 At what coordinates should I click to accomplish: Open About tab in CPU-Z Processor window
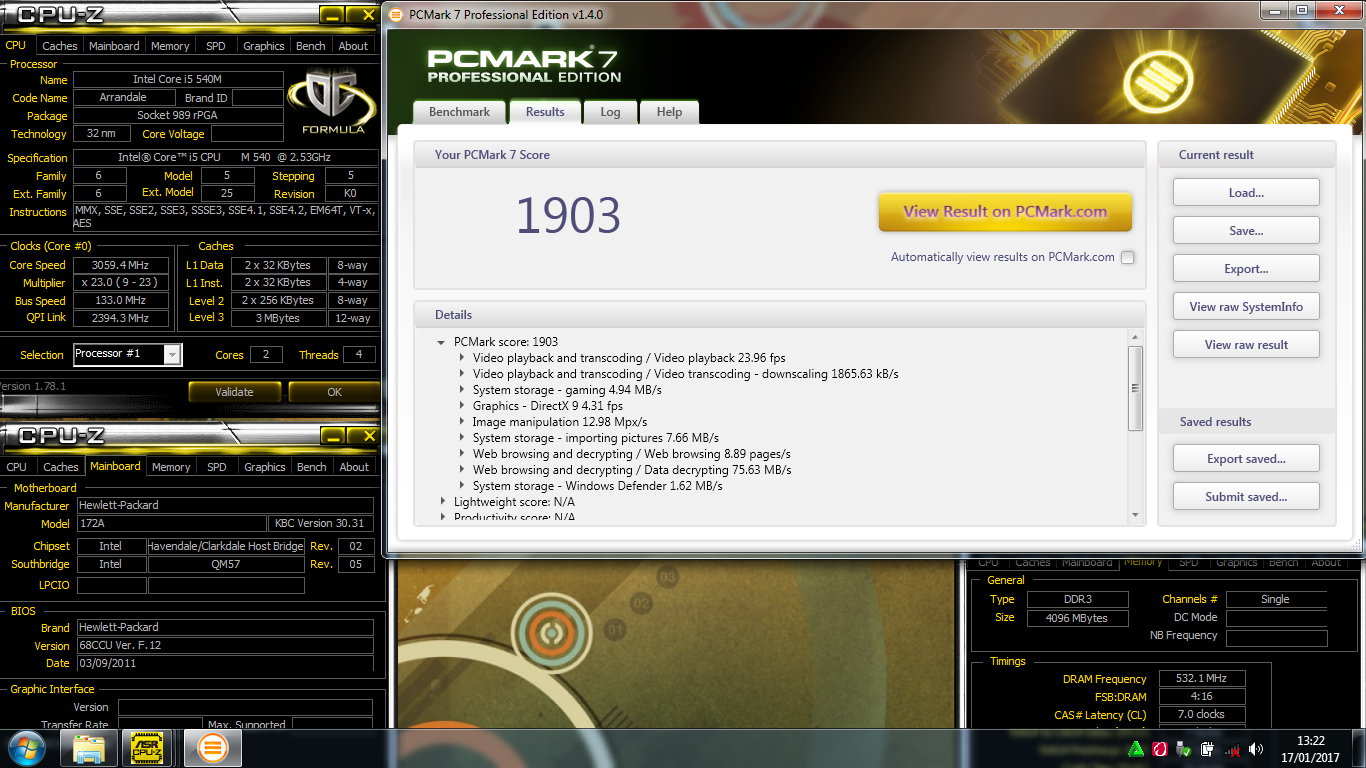tap(353, 46)
